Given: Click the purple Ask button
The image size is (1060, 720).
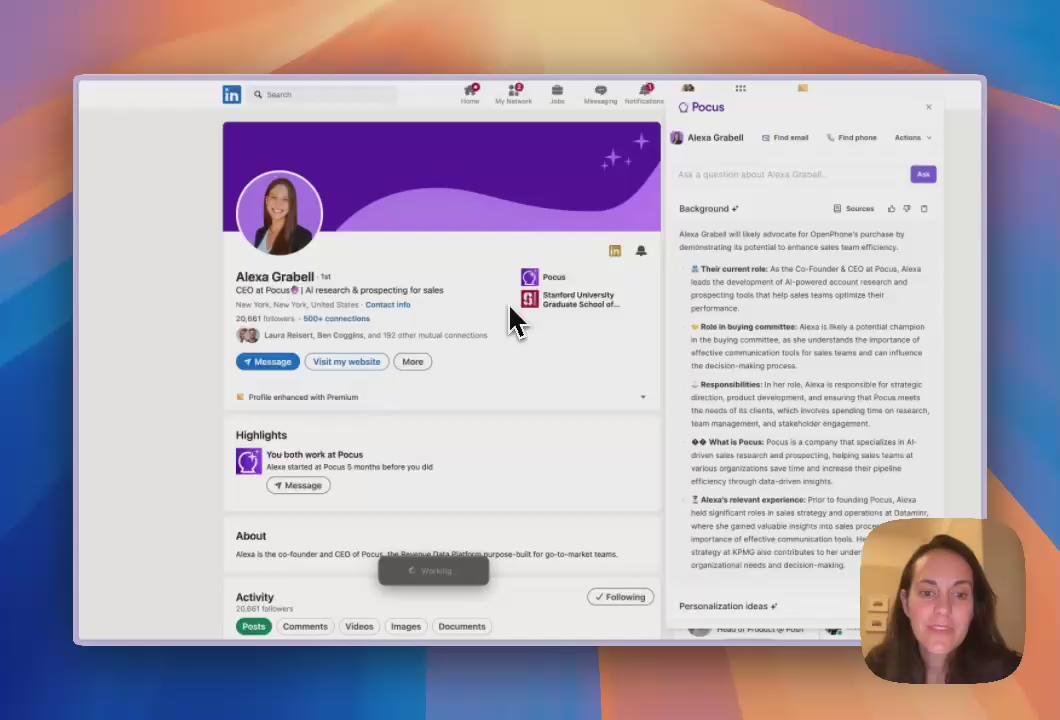Looking at the screenshot, I should coord(923,174).
